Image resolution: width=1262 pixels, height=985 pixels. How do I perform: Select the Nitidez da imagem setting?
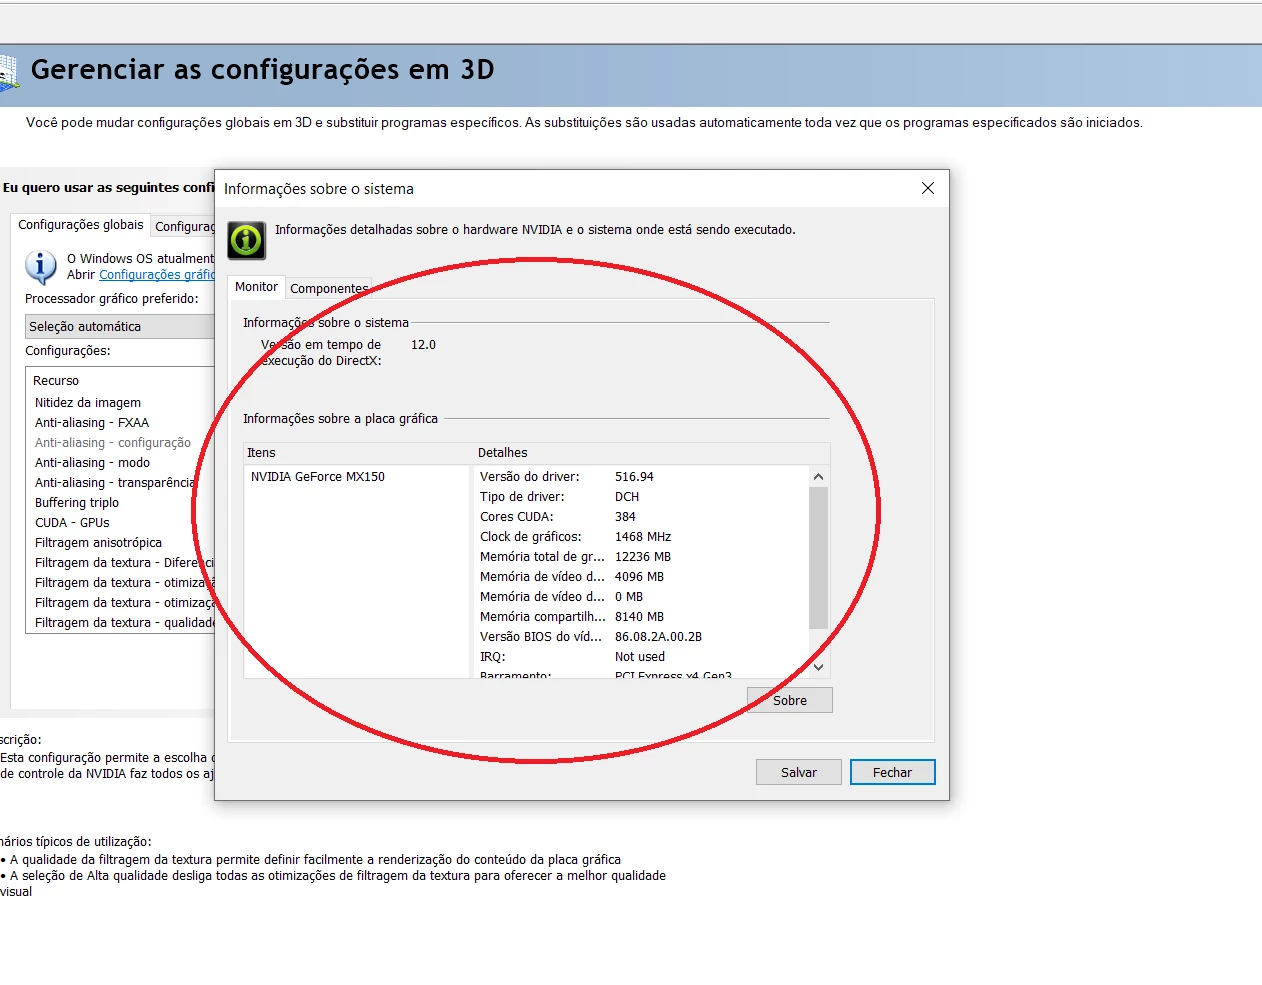tap(88, 403)
